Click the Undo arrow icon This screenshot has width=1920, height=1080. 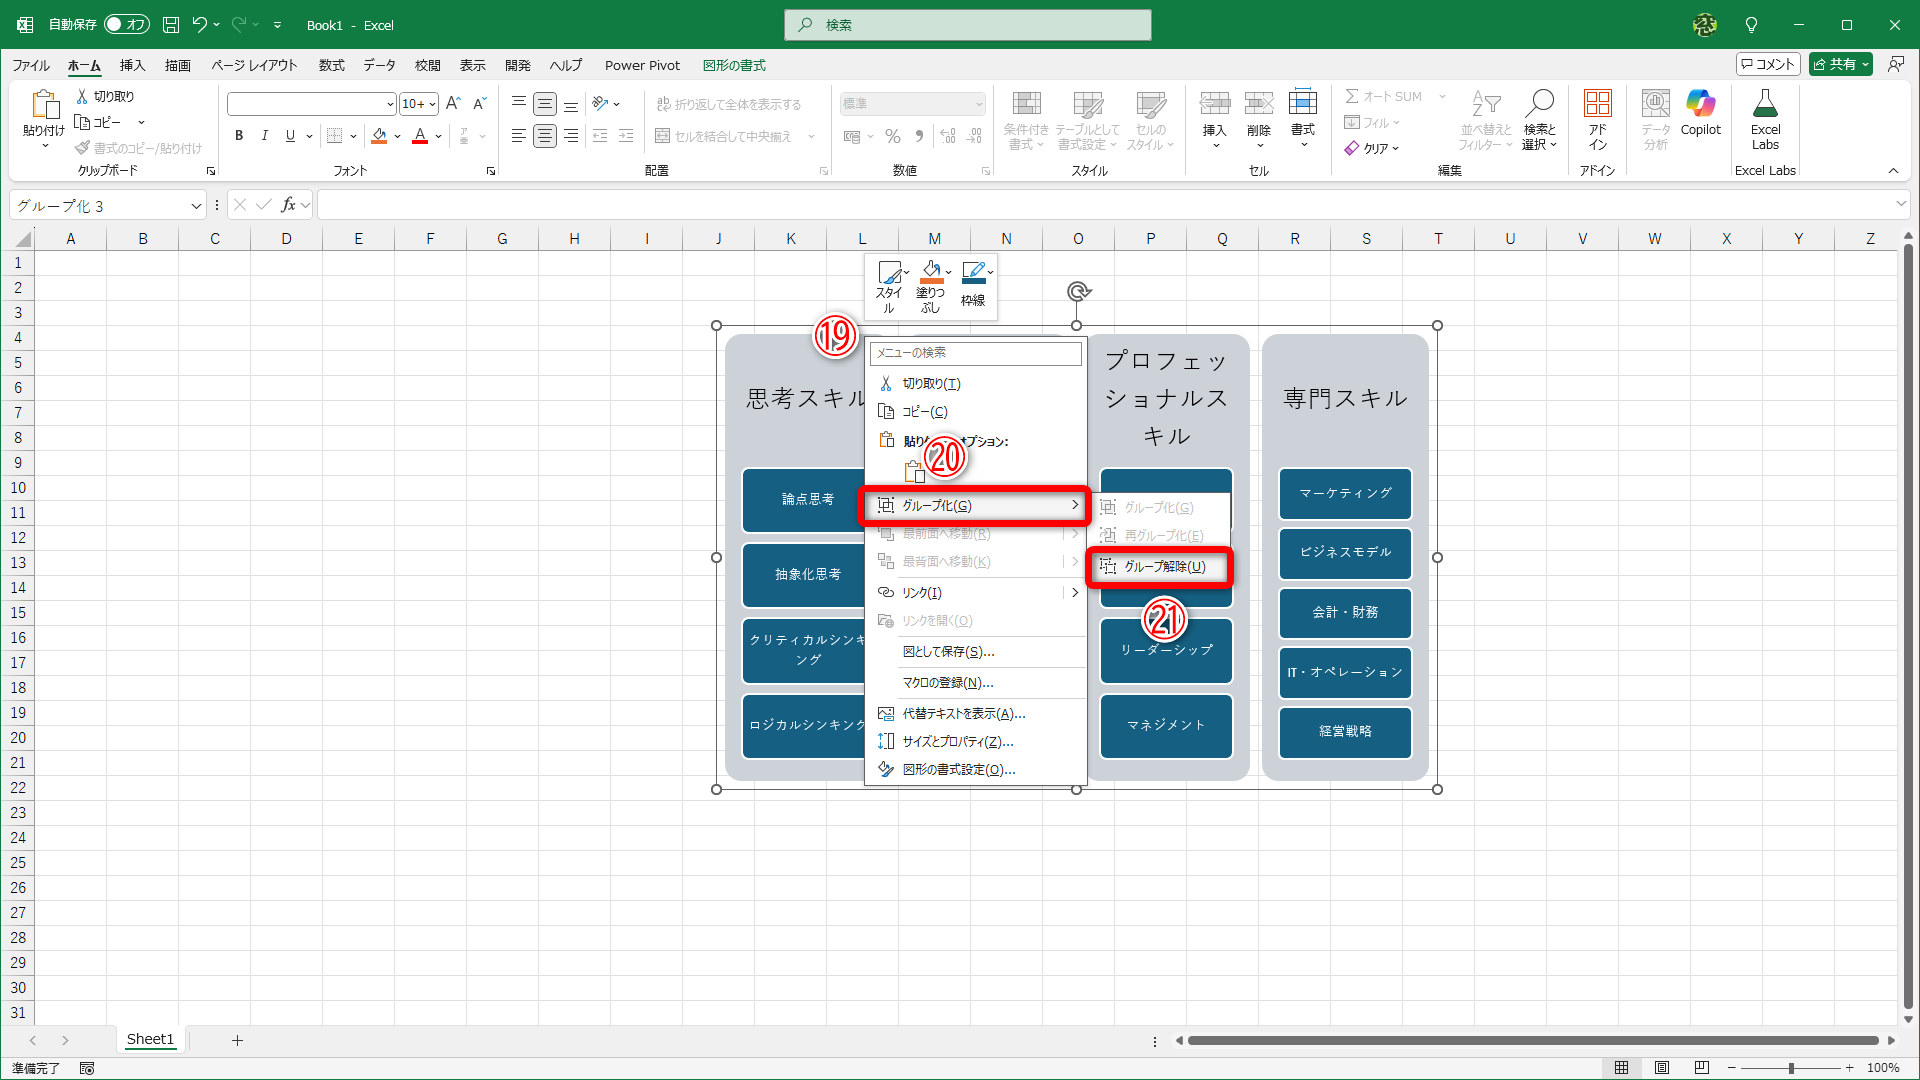click(199, 24)
